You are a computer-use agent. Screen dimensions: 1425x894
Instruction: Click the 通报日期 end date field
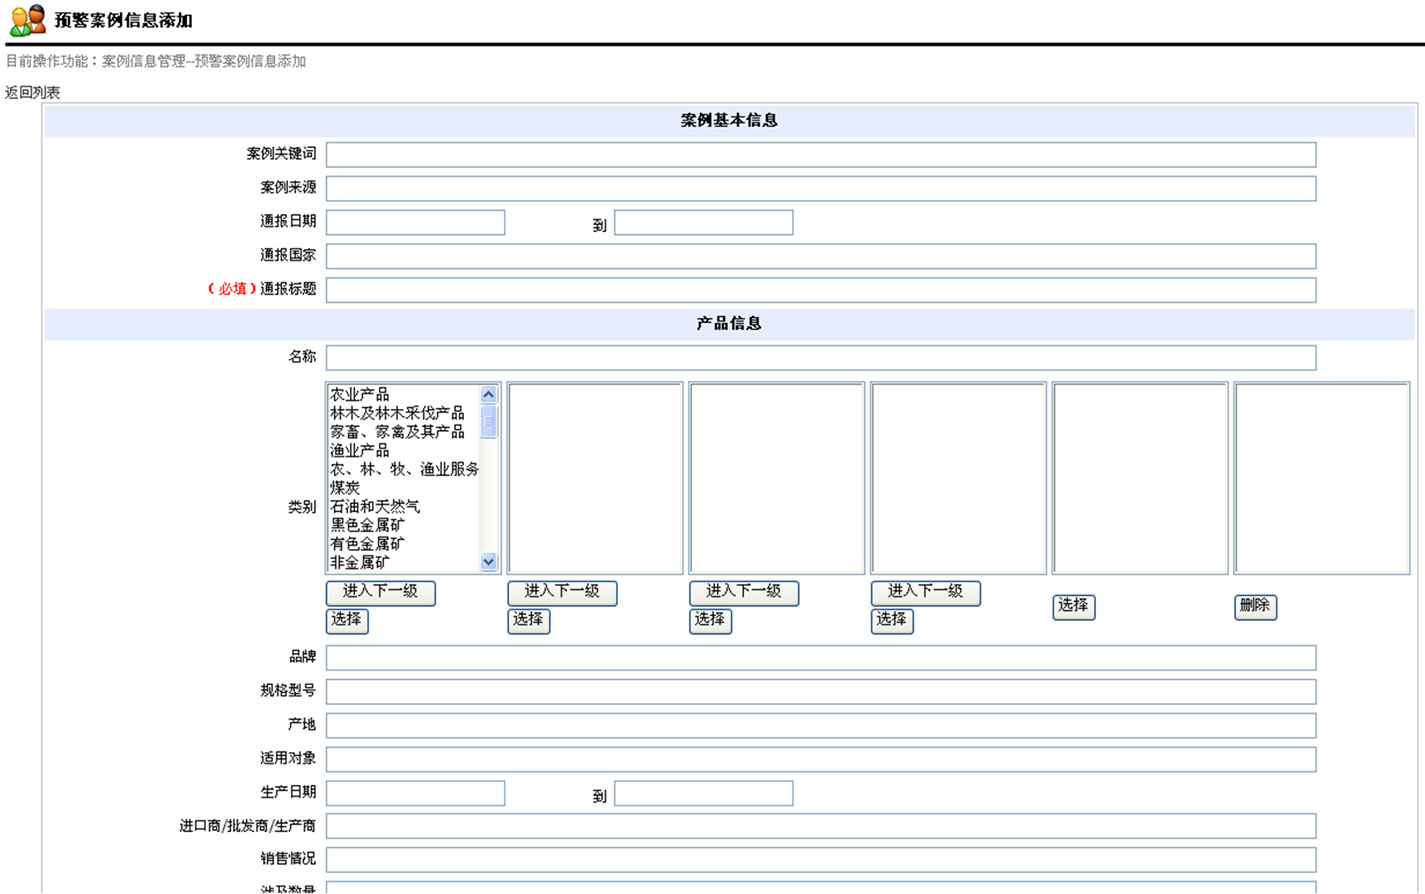pyautogui.click(x=703, y=222)
